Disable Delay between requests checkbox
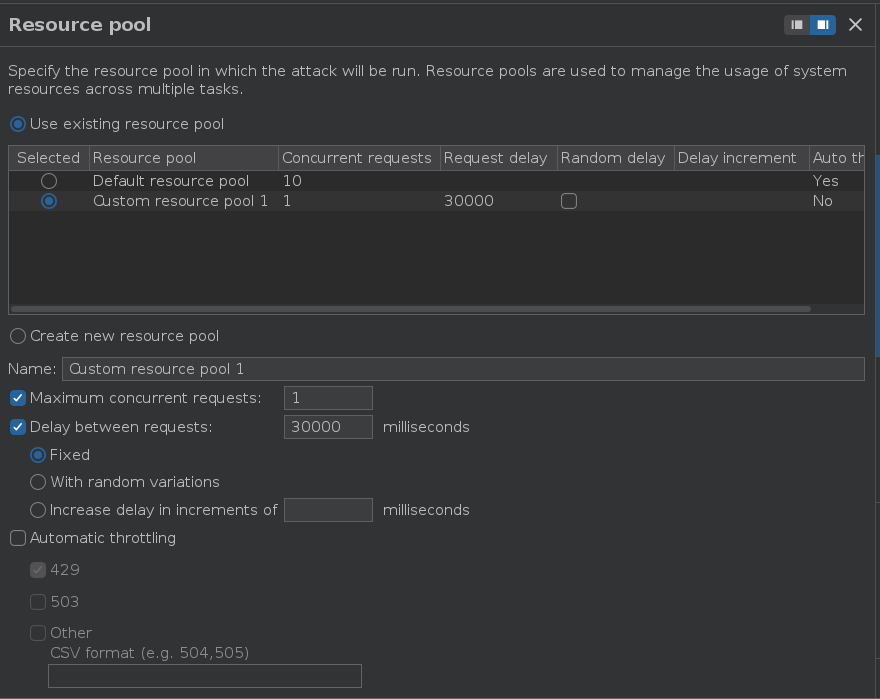The image size is (880, 699). pyautogui.click(x=18, y=427)
